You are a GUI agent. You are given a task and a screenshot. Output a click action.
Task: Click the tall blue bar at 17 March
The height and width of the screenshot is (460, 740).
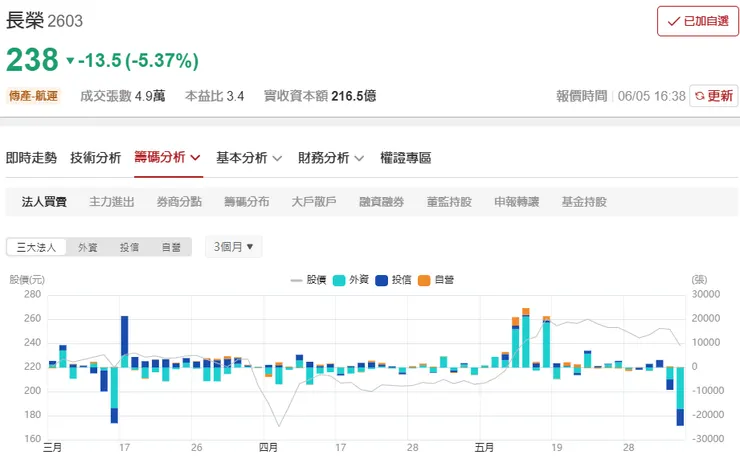point(125,342)
